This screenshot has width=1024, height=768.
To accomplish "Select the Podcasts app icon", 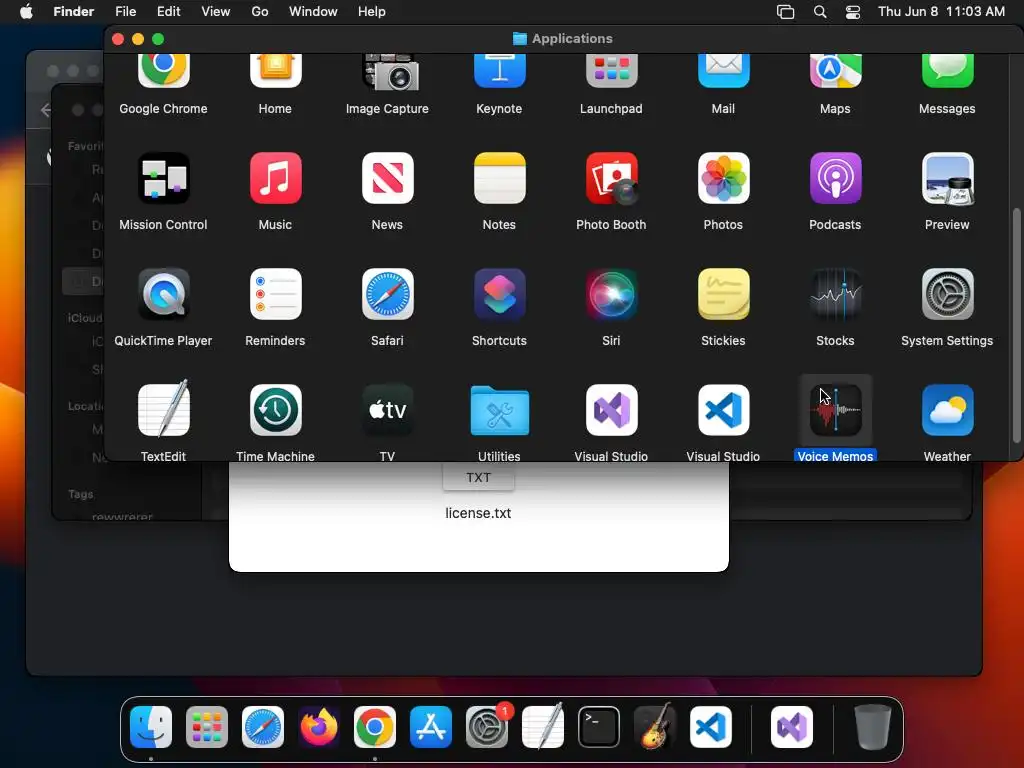I will pos(835,178).
